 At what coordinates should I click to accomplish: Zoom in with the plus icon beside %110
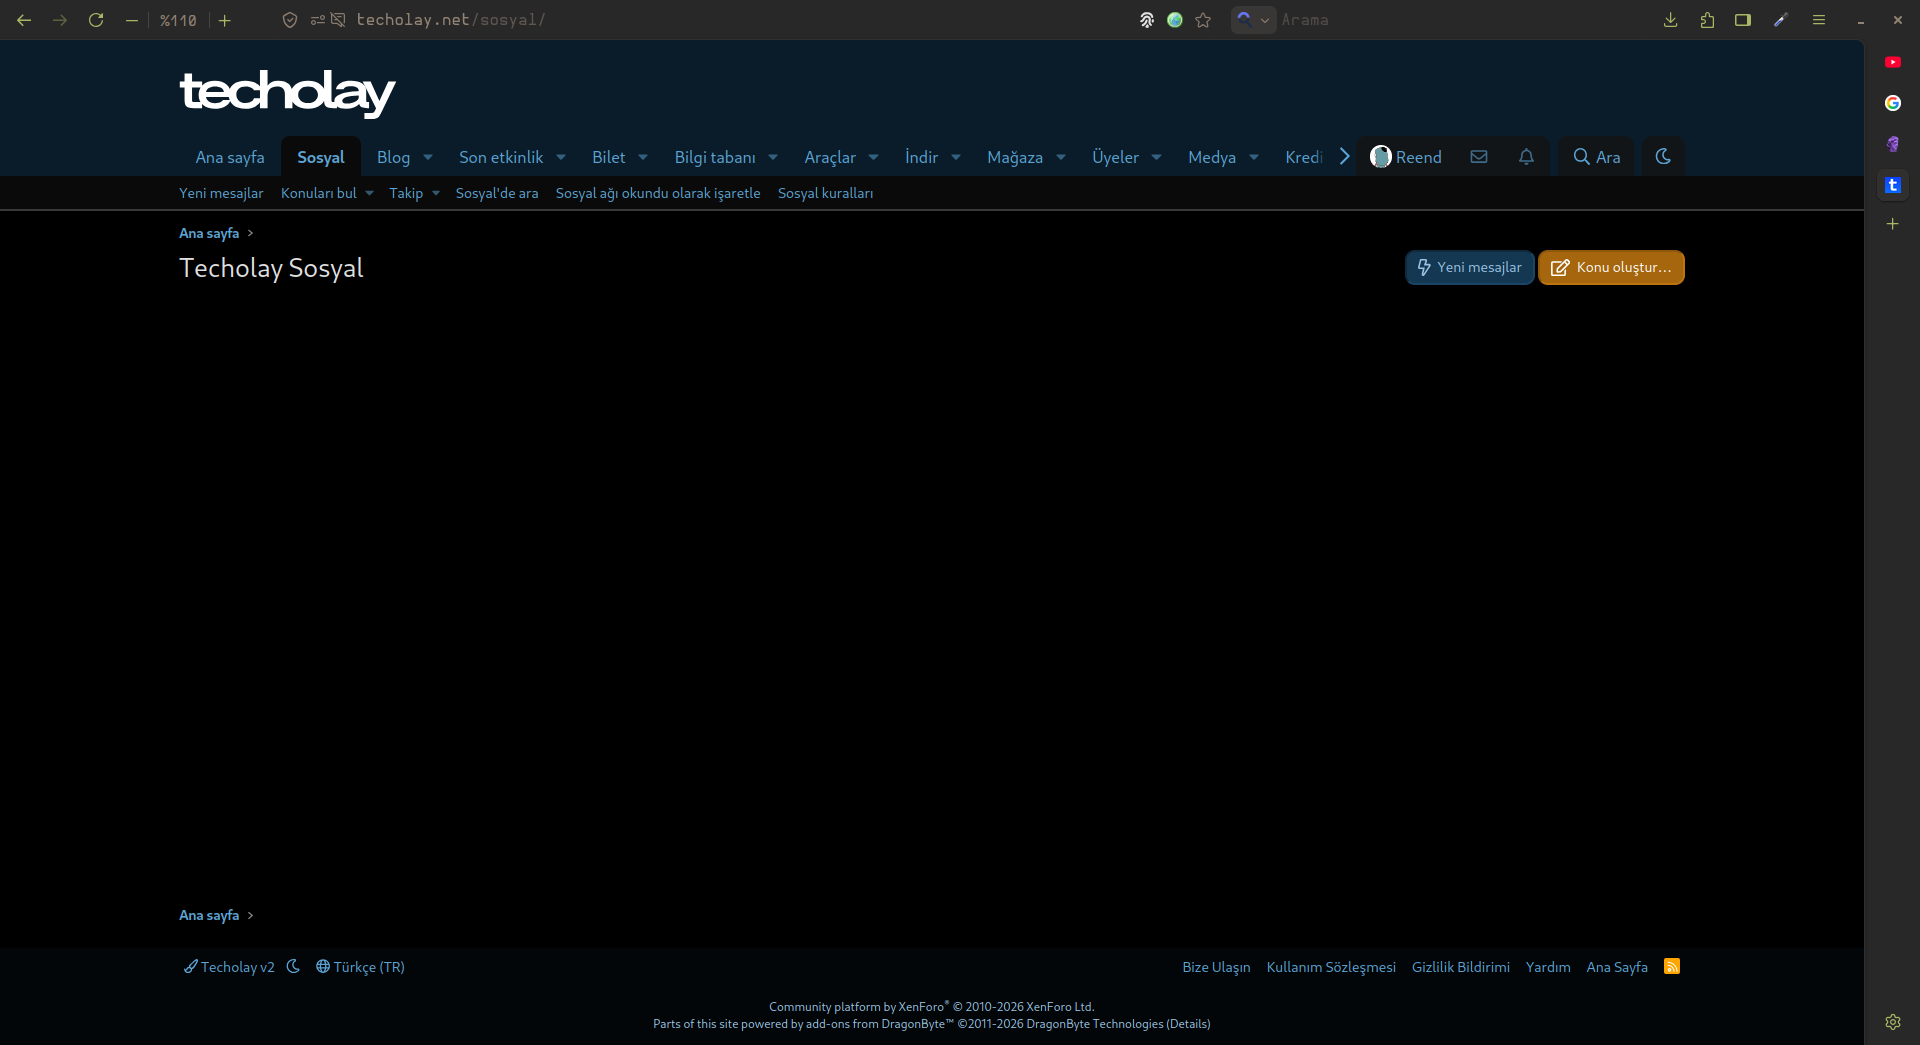[225, 20]
